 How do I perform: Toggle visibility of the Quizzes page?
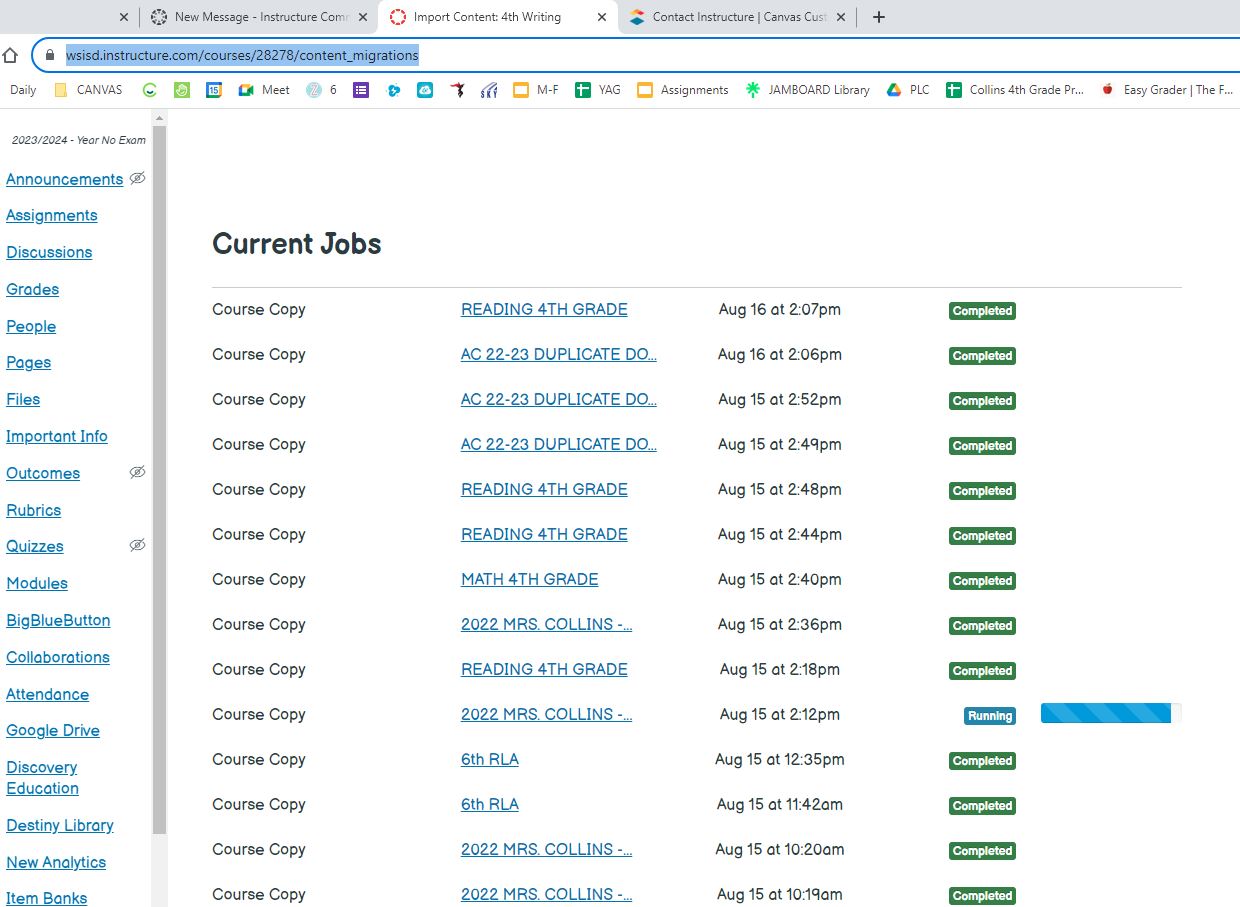pos(138,544)
